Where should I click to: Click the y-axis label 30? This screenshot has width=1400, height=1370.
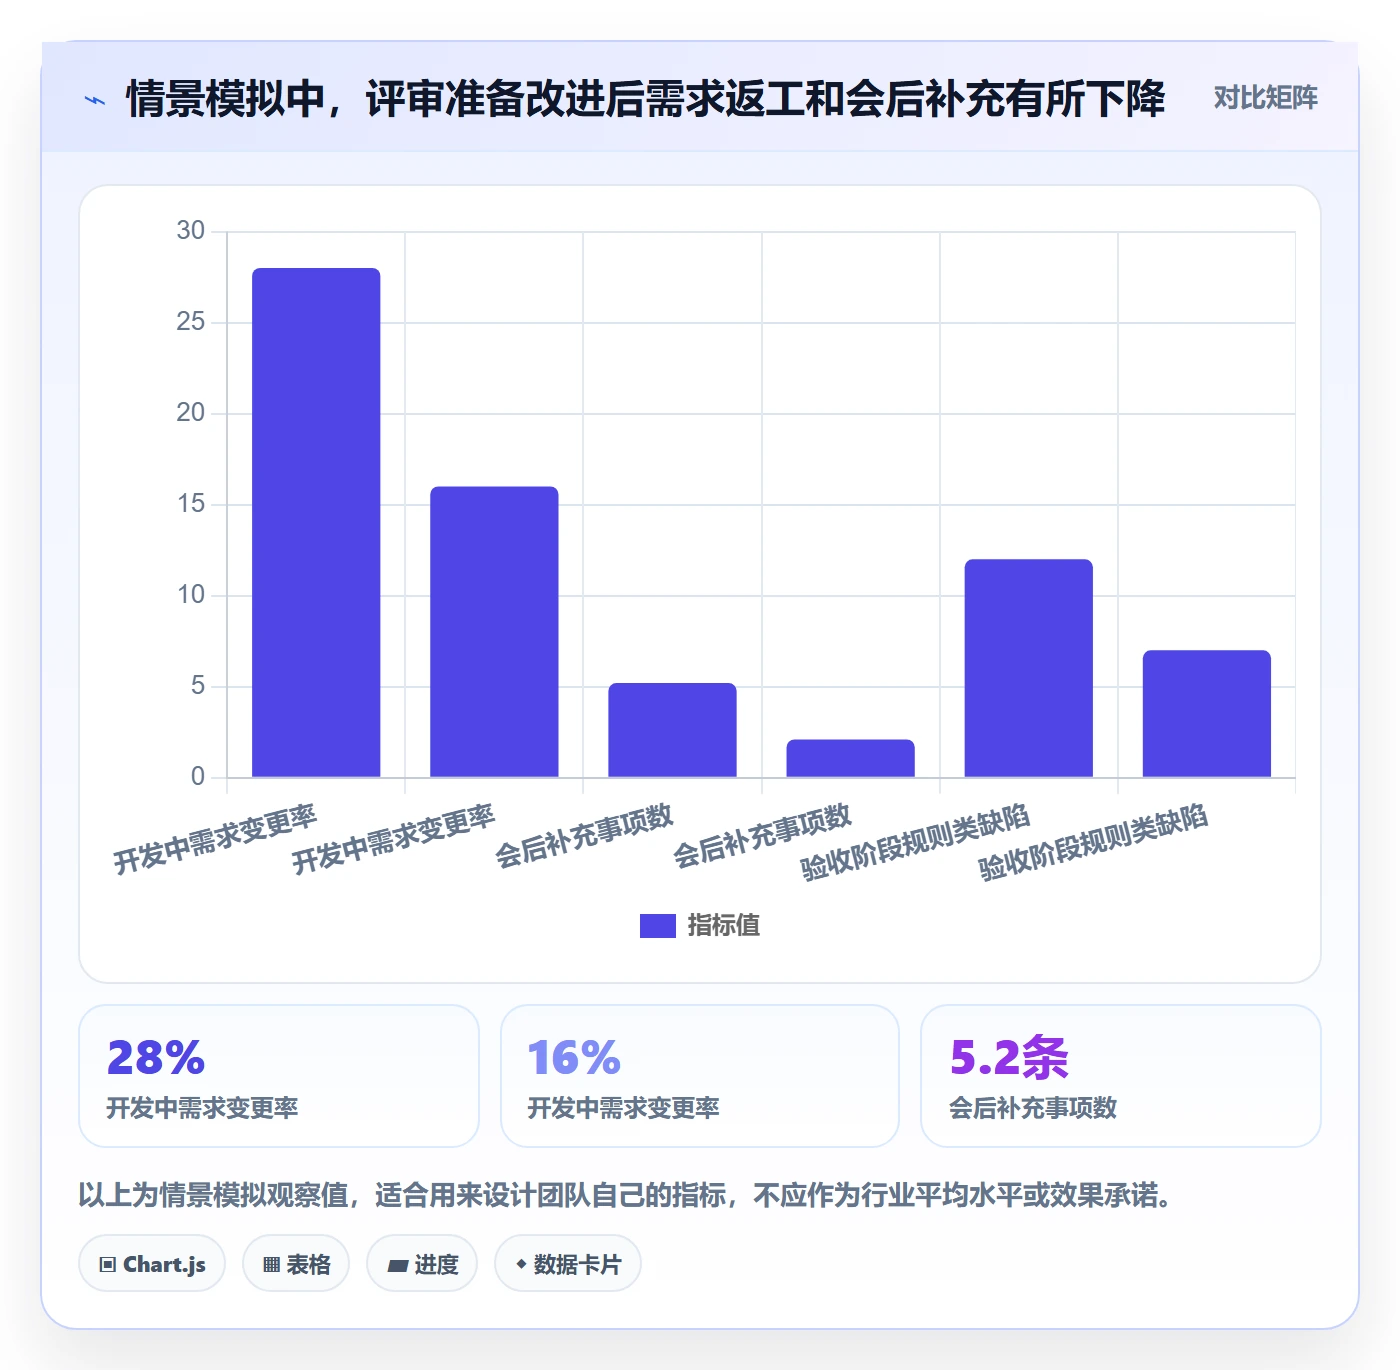coord(190,231)
